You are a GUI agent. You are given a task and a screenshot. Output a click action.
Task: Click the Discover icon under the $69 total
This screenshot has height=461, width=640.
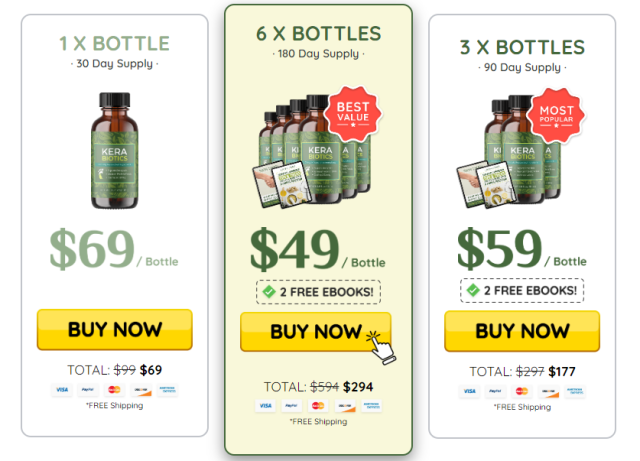pos(141,390)
